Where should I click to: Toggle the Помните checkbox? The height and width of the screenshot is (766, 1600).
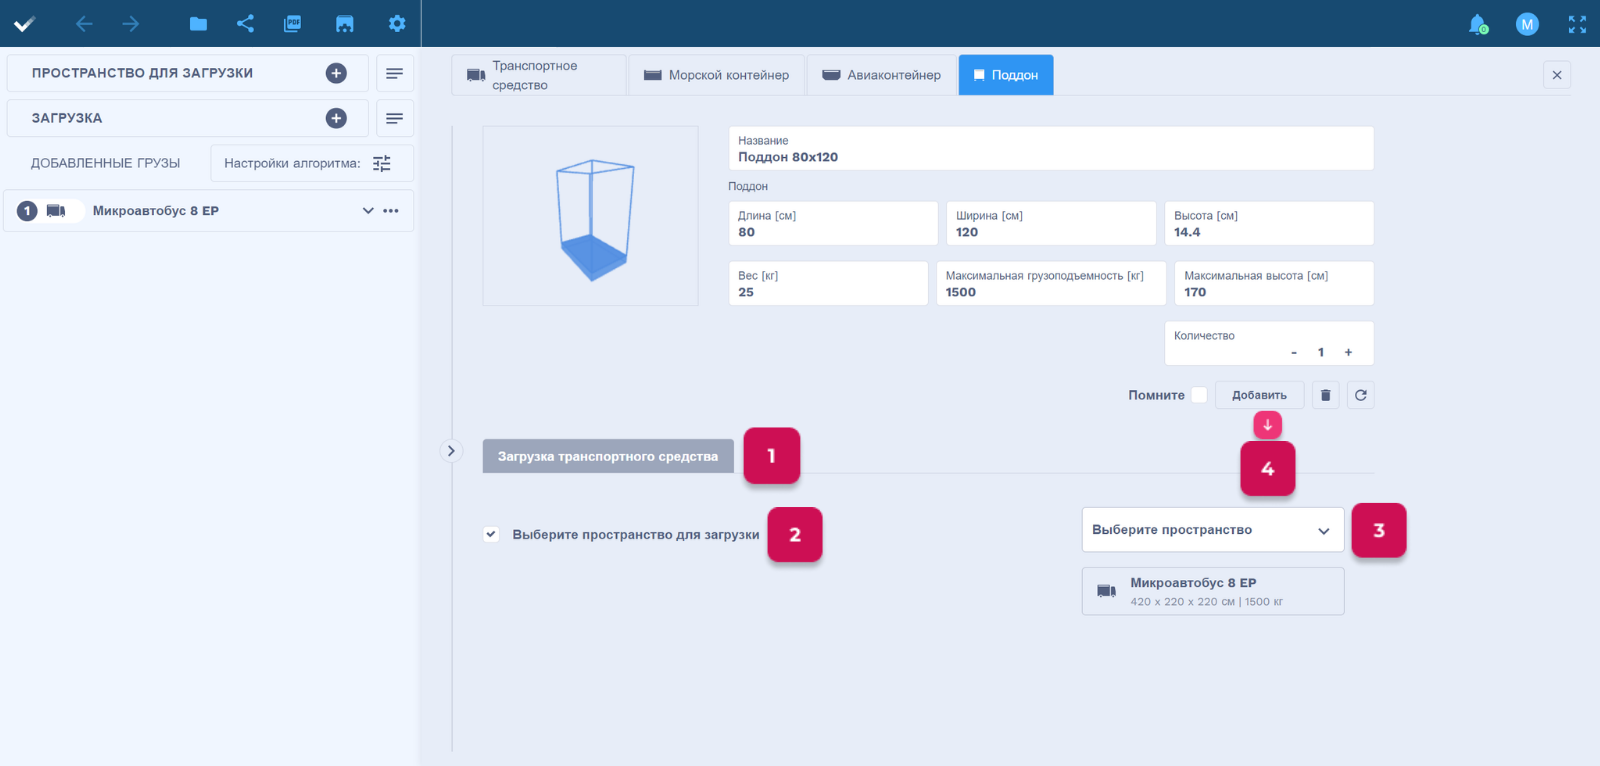[1199, 395]
